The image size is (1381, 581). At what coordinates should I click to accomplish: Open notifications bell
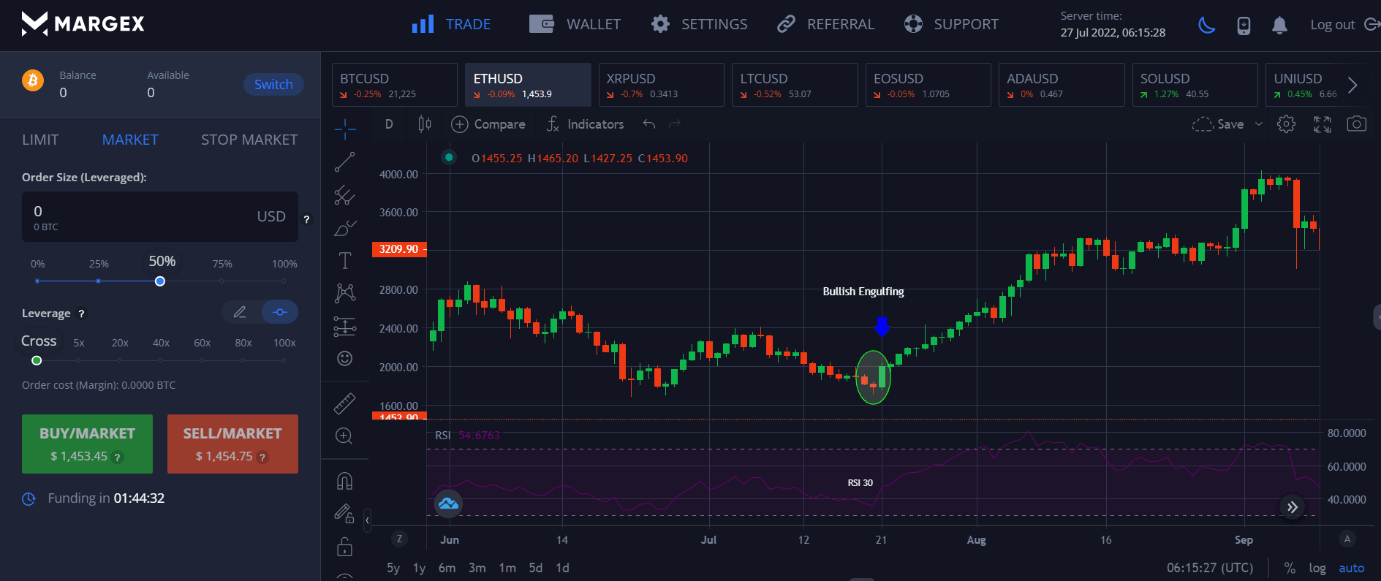pyautogui.click(x=1279, y=25)
